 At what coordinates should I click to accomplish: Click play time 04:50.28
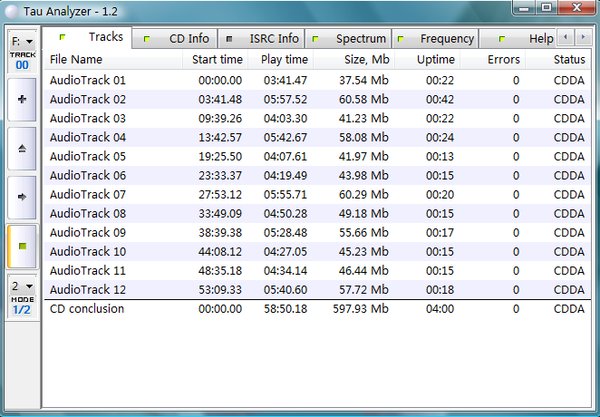click(x=285, y=213)
